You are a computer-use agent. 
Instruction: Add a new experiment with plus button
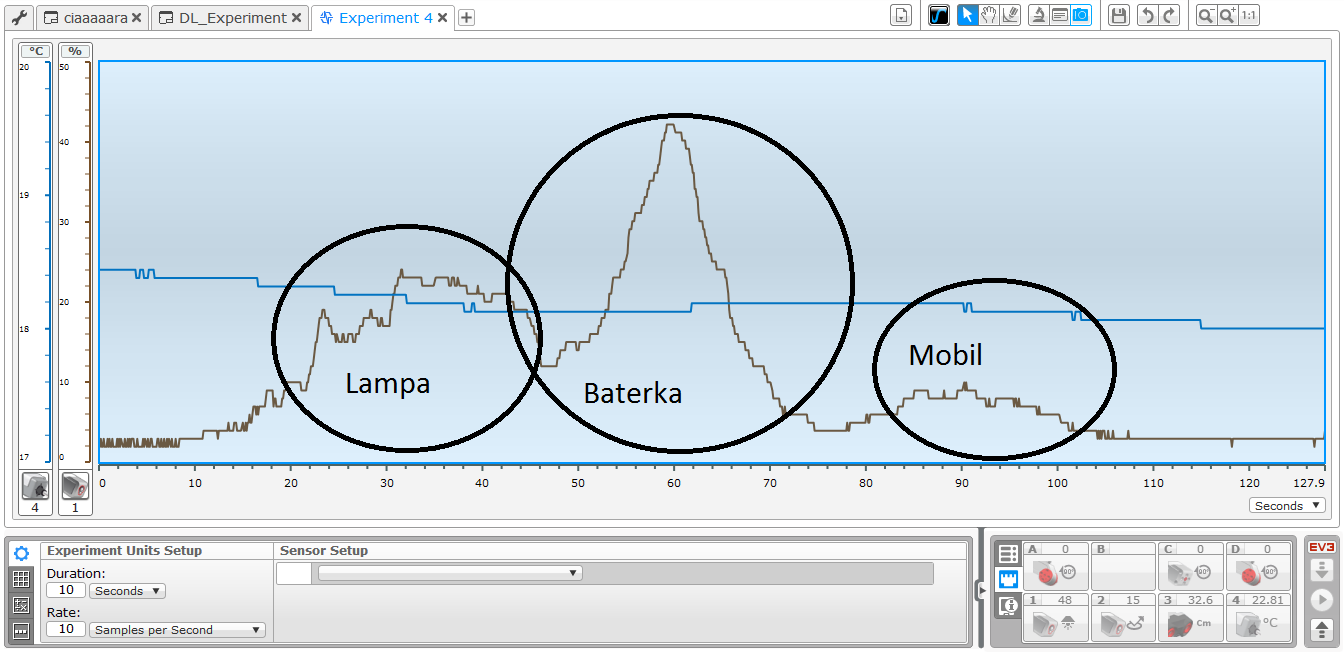tap(467, 17)
